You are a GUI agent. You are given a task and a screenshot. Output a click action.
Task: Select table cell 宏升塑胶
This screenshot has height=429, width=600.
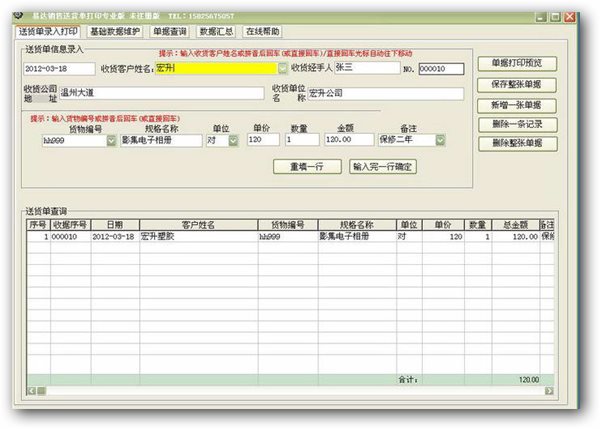click(199, 237)
